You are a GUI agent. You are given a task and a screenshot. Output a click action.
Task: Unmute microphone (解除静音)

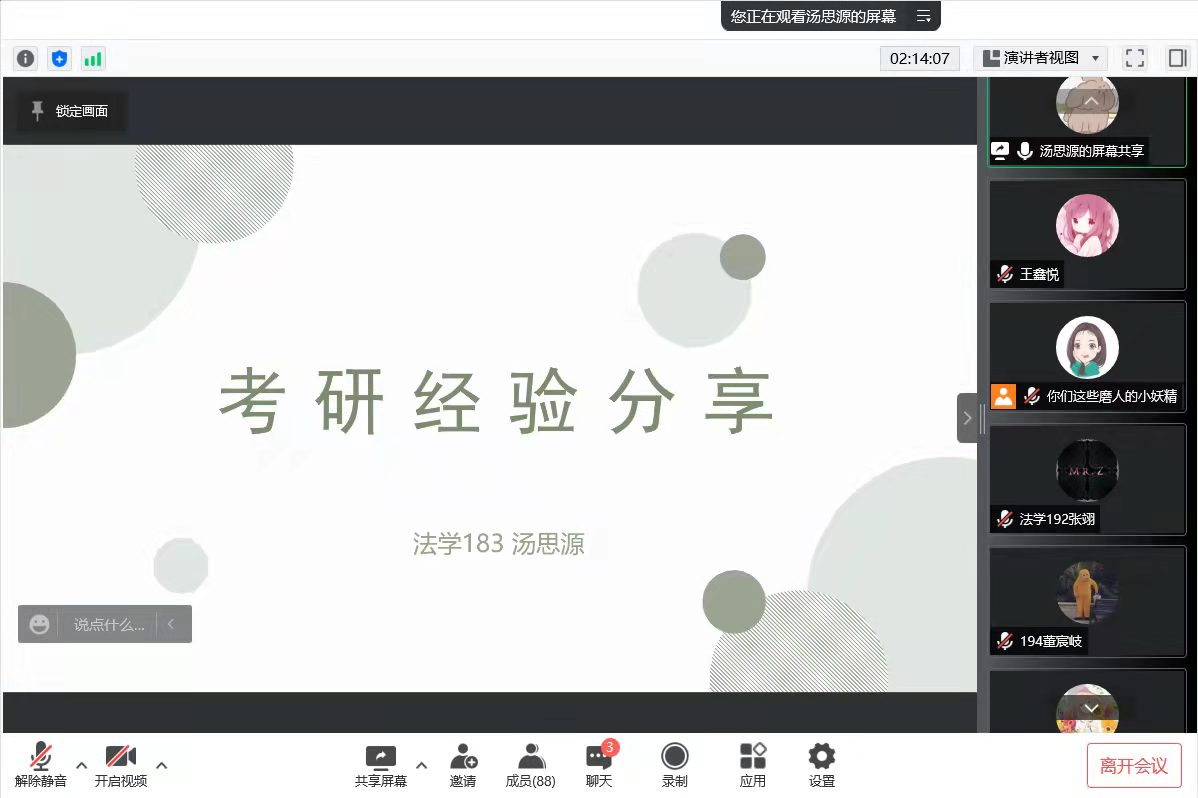tap(41, 766)
